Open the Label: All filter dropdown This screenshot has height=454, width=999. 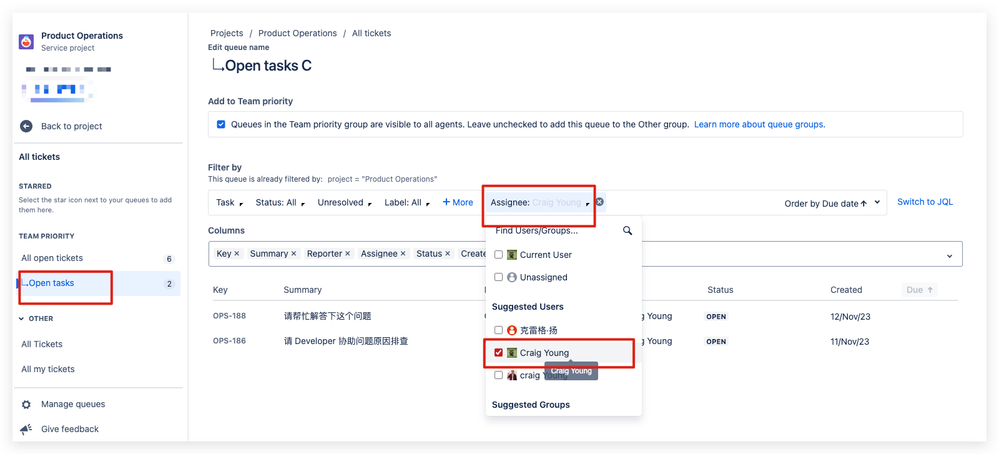[x=408, y=202]
